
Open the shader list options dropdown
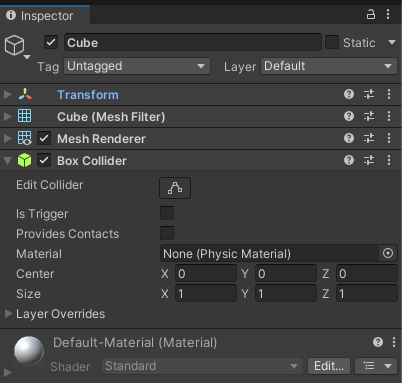(x=376, y=366)
